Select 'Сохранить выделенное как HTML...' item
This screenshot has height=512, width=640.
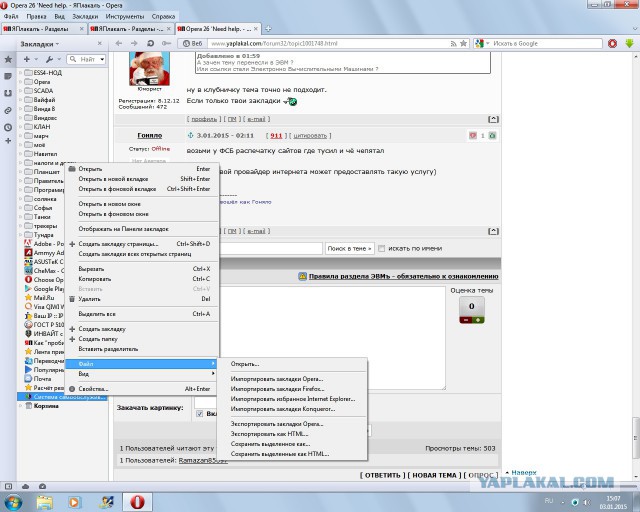click(292, 454)
